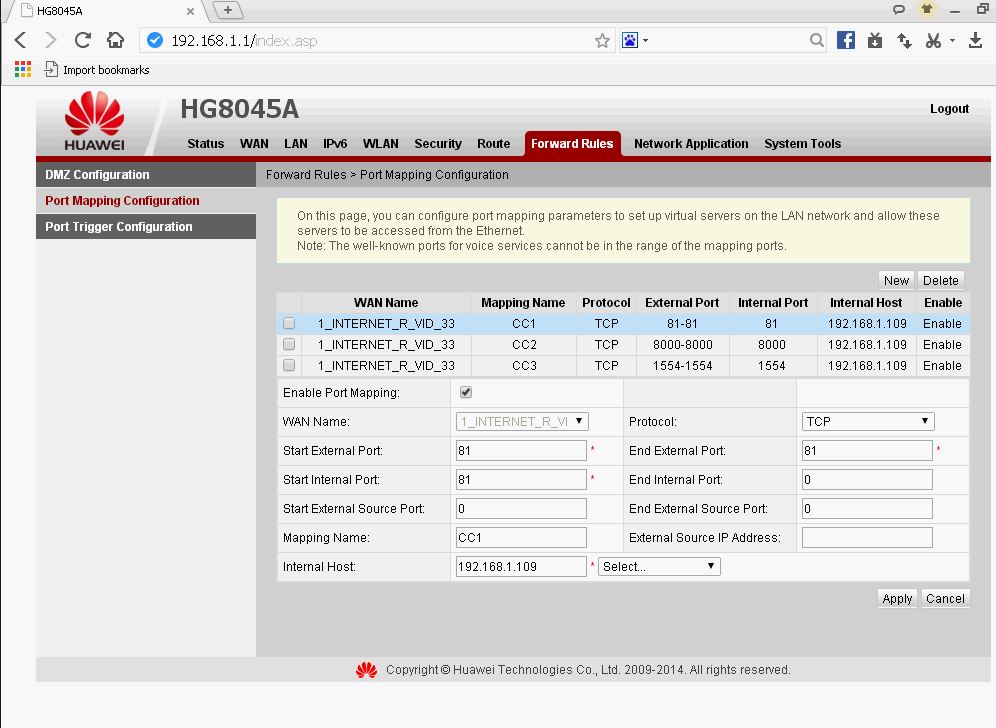Click the Cancel button
The width and height of the screenshot is (996, 728).
[945, 598]
